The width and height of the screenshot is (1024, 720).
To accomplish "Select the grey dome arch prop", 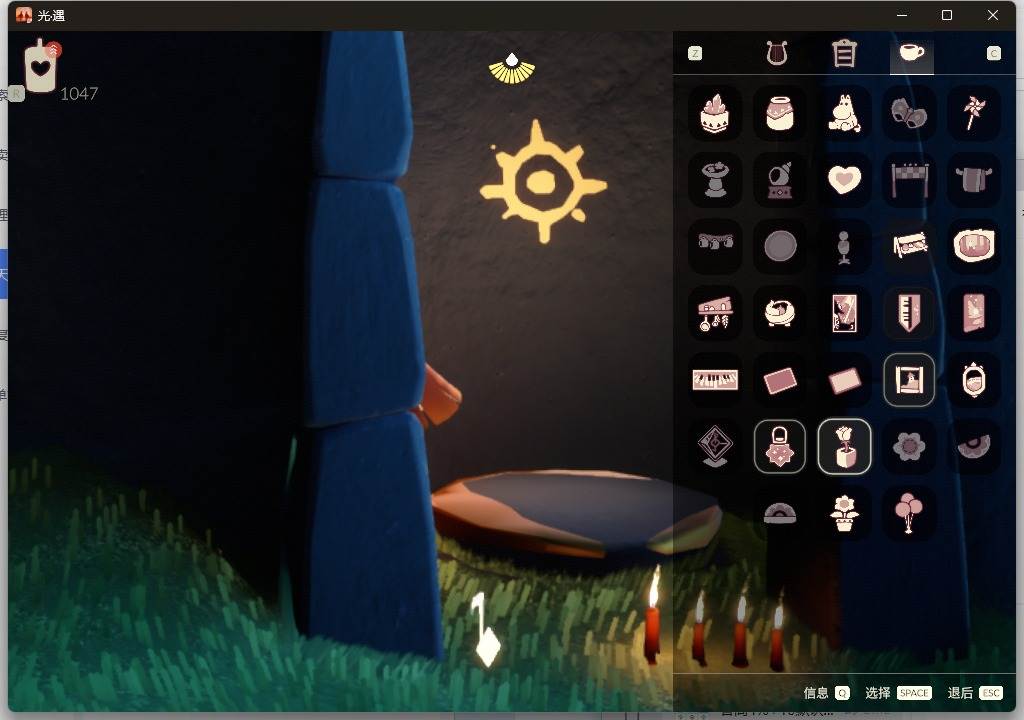I will pos(780,512).
